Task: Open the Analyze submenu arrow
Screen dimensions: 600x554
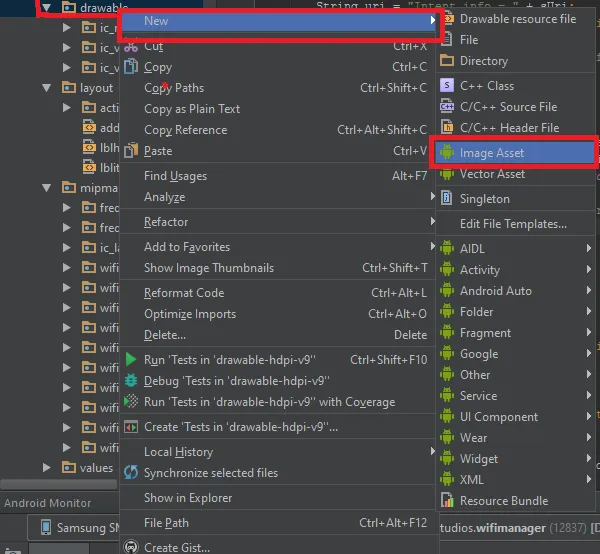Action: [432, 197]
